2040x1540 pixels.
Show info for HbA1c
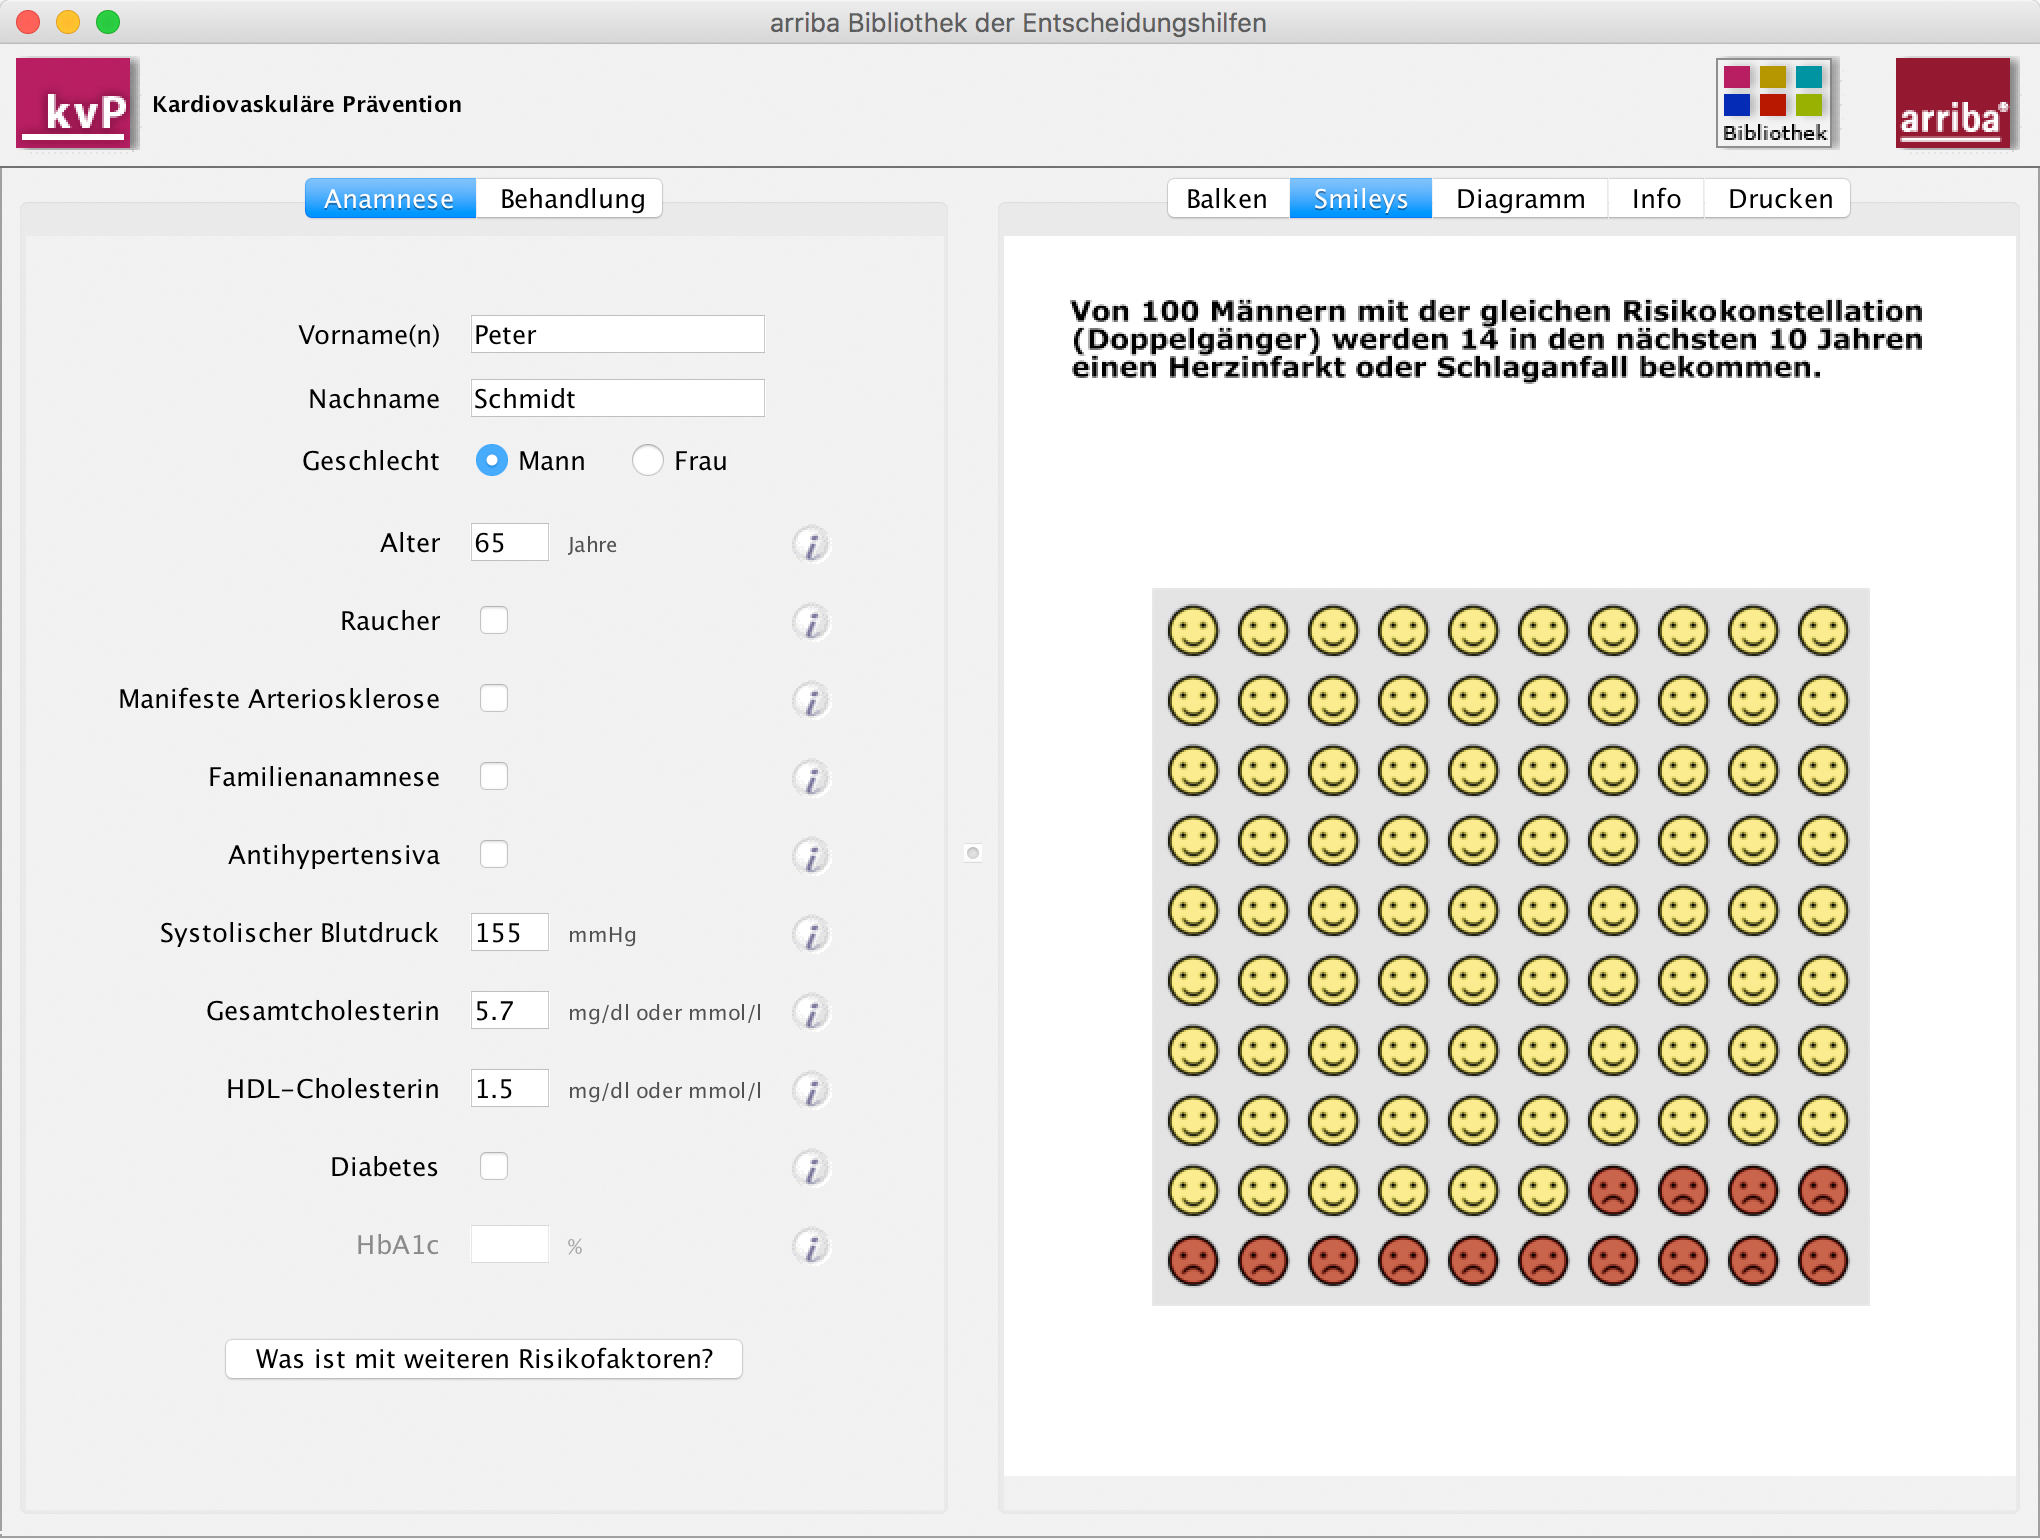tap(811, 1247)
